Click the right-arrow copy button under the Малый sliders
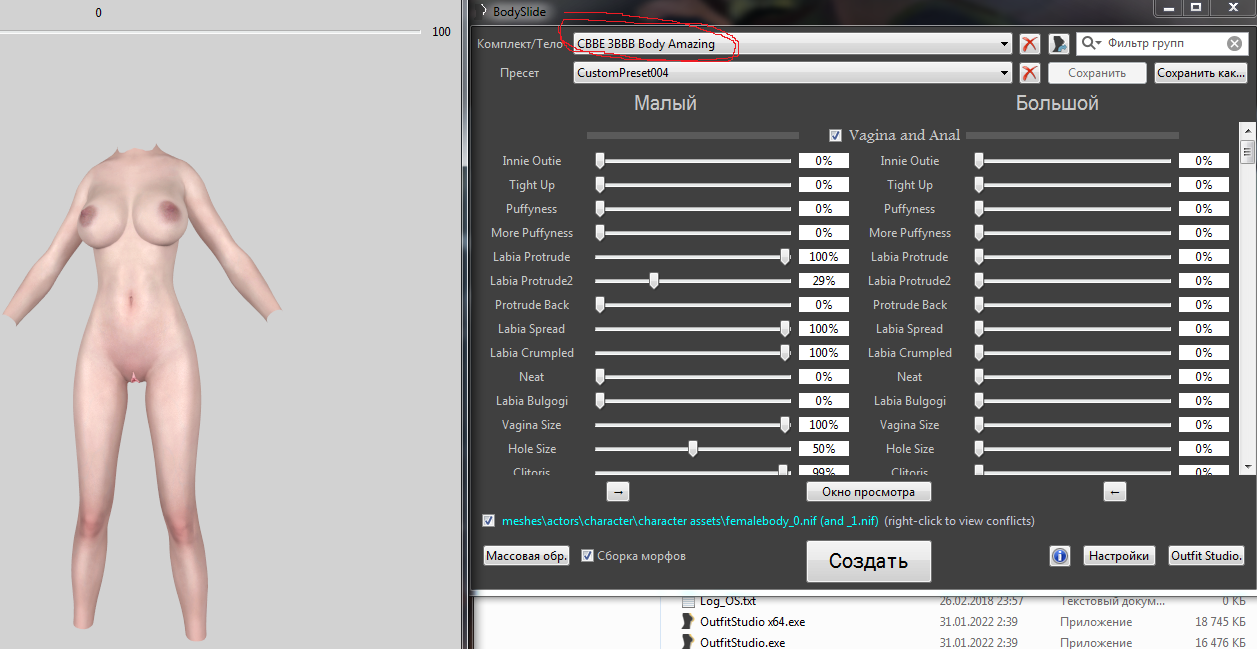Image resolution: width=1257 pixels, height=649 pixels. [x=618, y=491]
